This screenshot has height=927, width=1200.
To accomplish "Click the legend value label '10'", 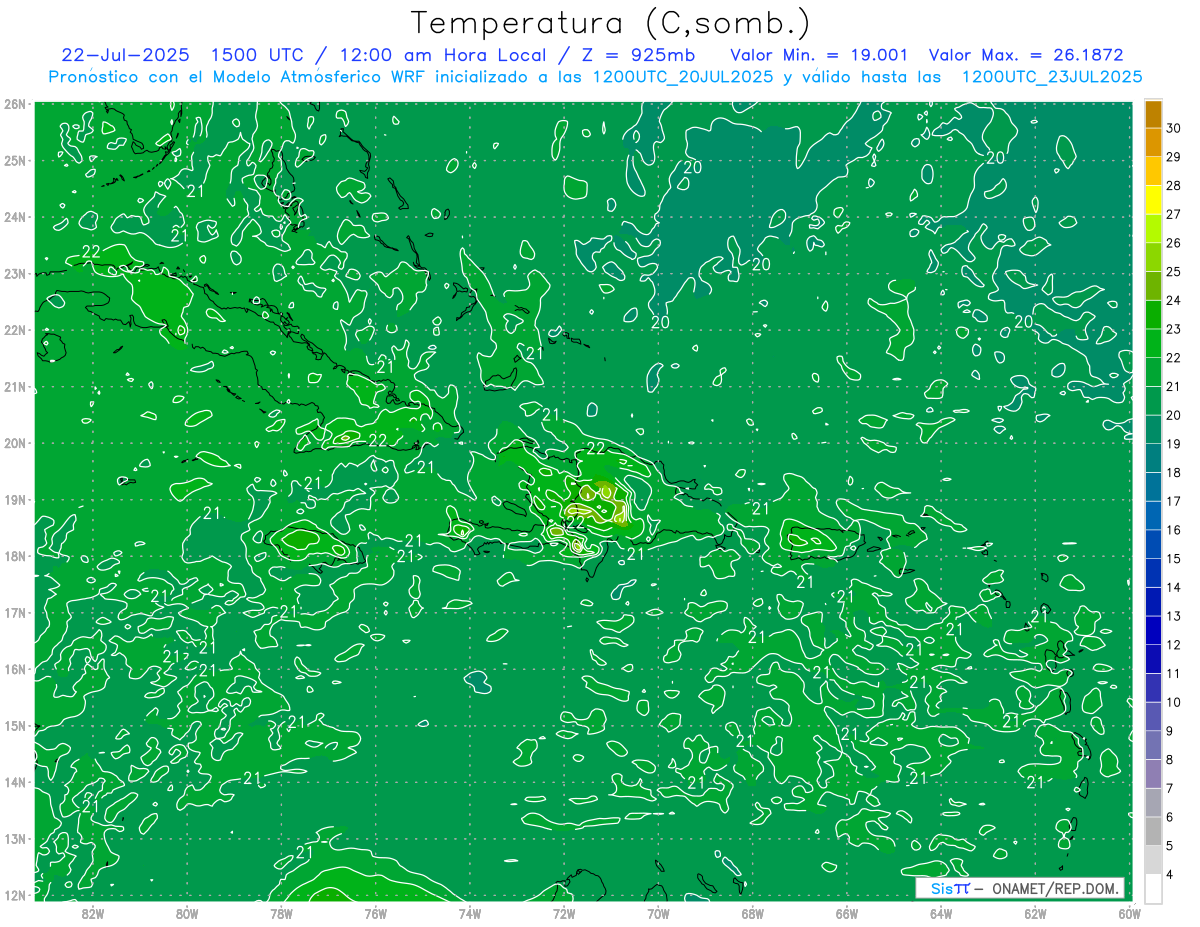I will click(1174, 703).
